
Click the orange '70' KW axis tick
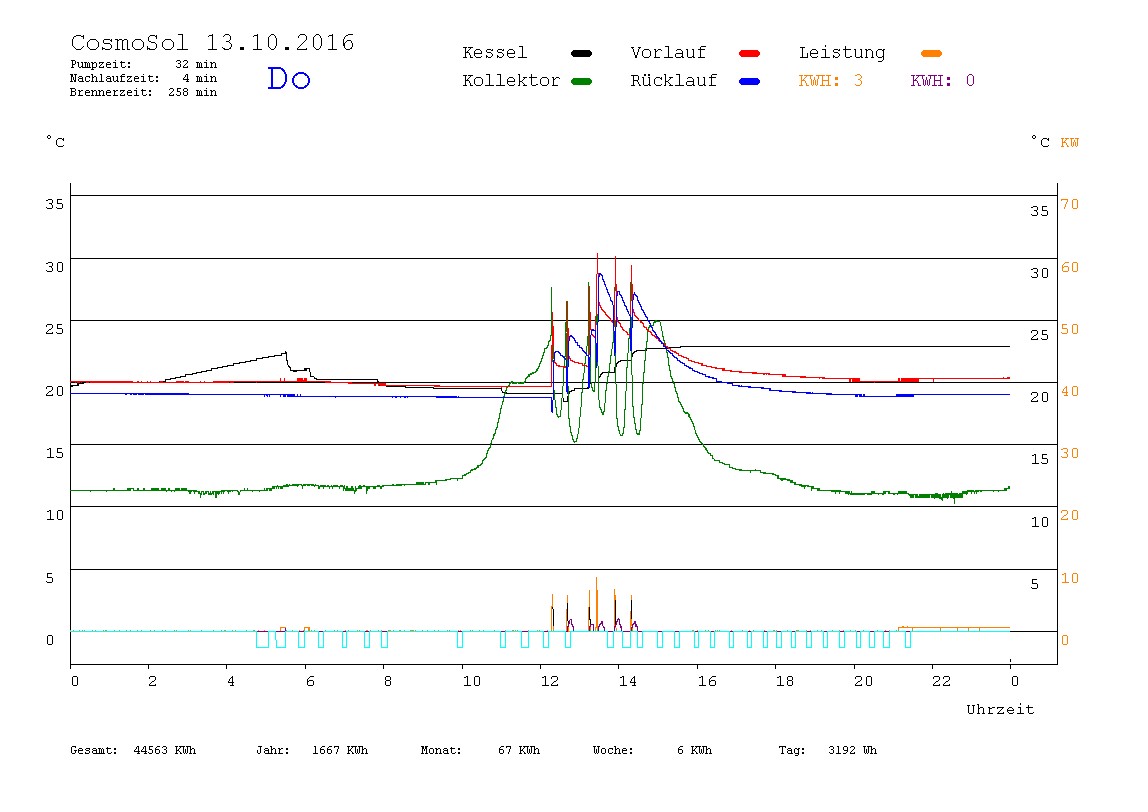(1070, 204)
